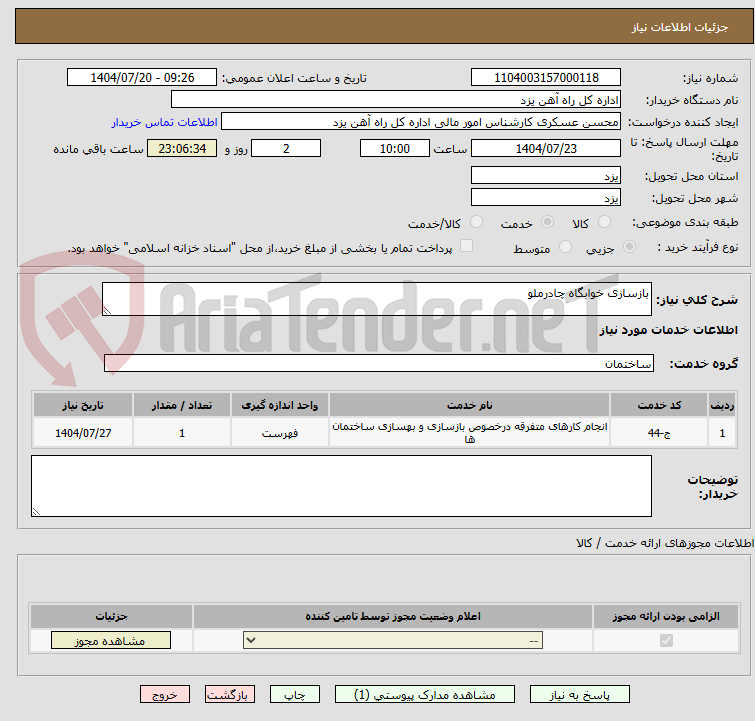
Task: Click the چاپ print button
Action: click(295, 695)
